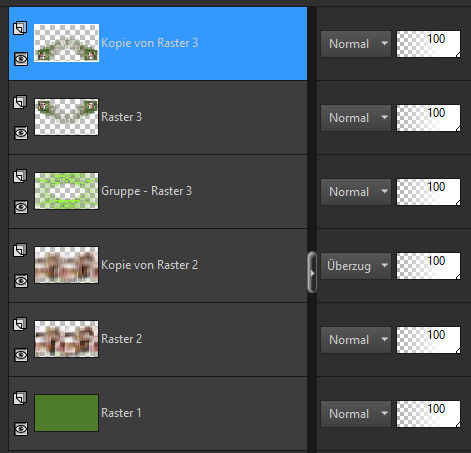This screenshot has width=471, height=453.
Task: Open the Überzug blend mode dropdown
Action: [x=356, y=266]
